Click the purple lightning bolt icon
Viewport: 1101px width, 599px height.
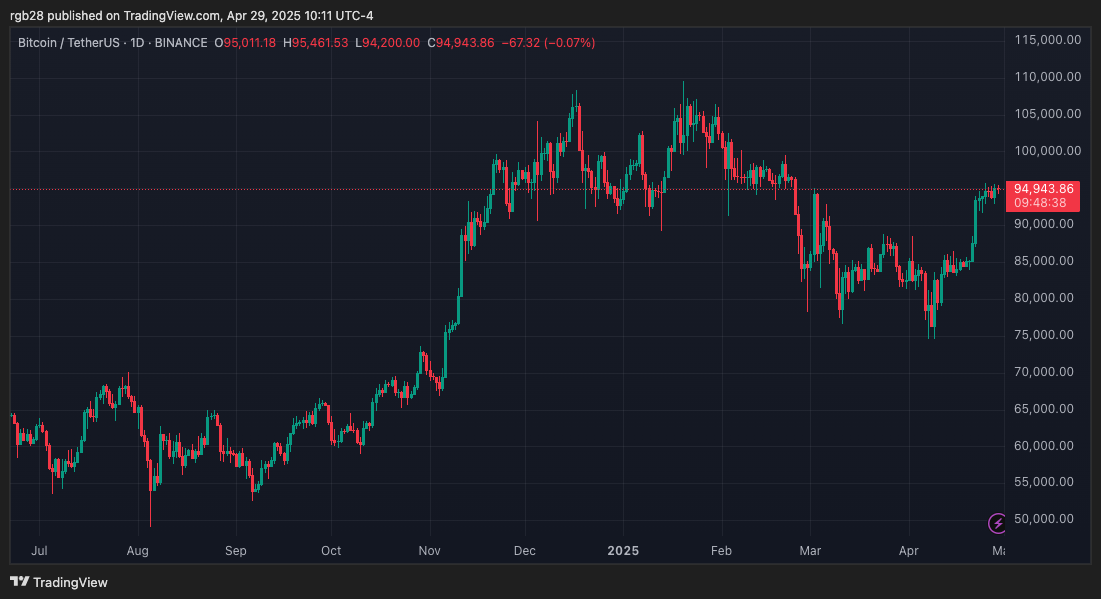(996, 523)
